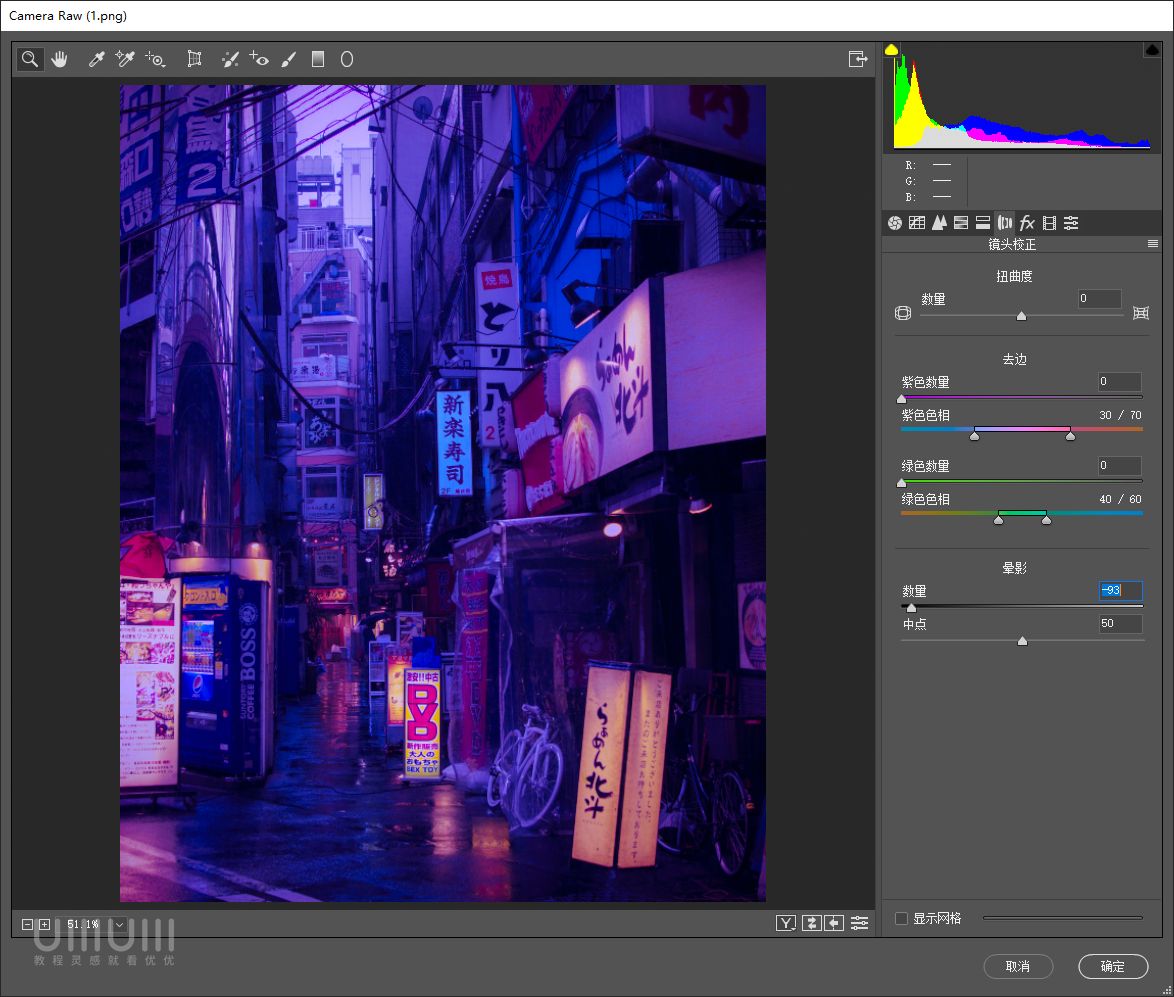Click the 取消 button
The width and height of the screenshot is (1174, 997).
pyautogui.click(x=1018, y=966)
